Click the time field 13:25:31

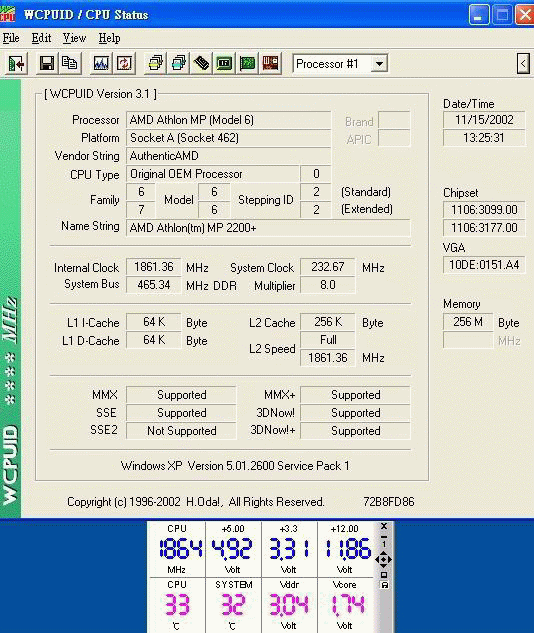(x=484, y=138)
